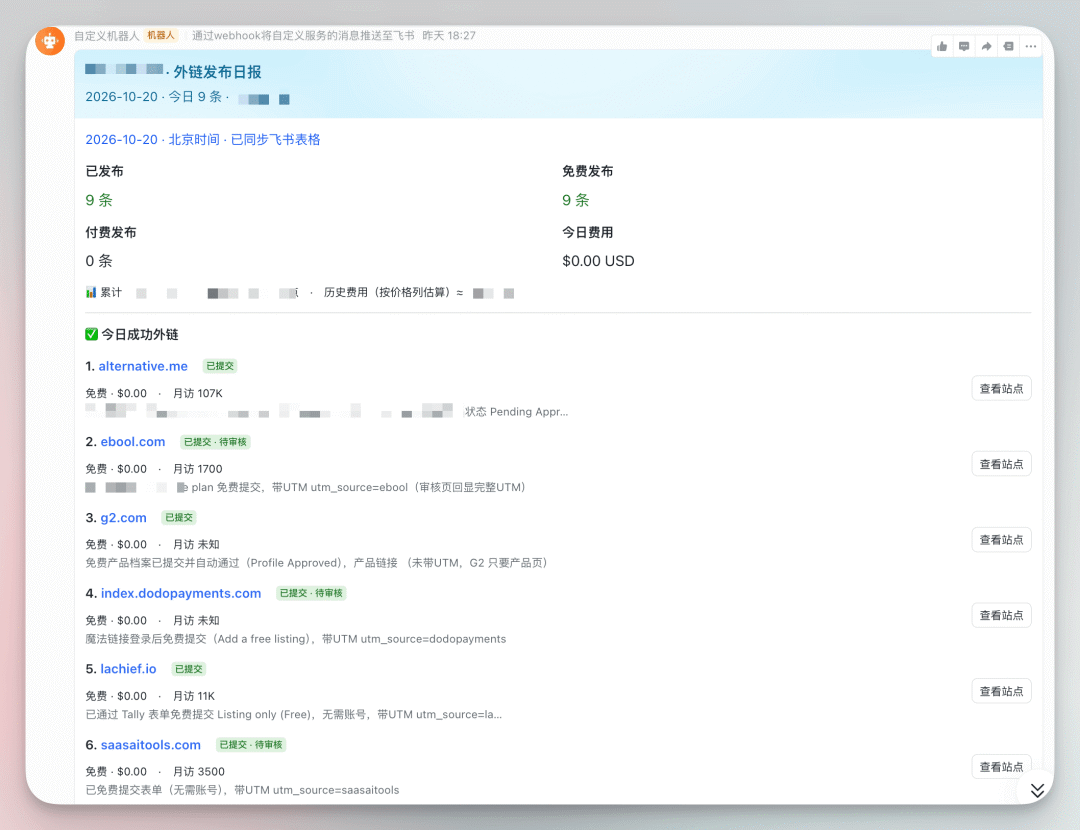Click the lachief.io Tally 表单 description
The image size is (1080, 830).
(x=293, y=714)
